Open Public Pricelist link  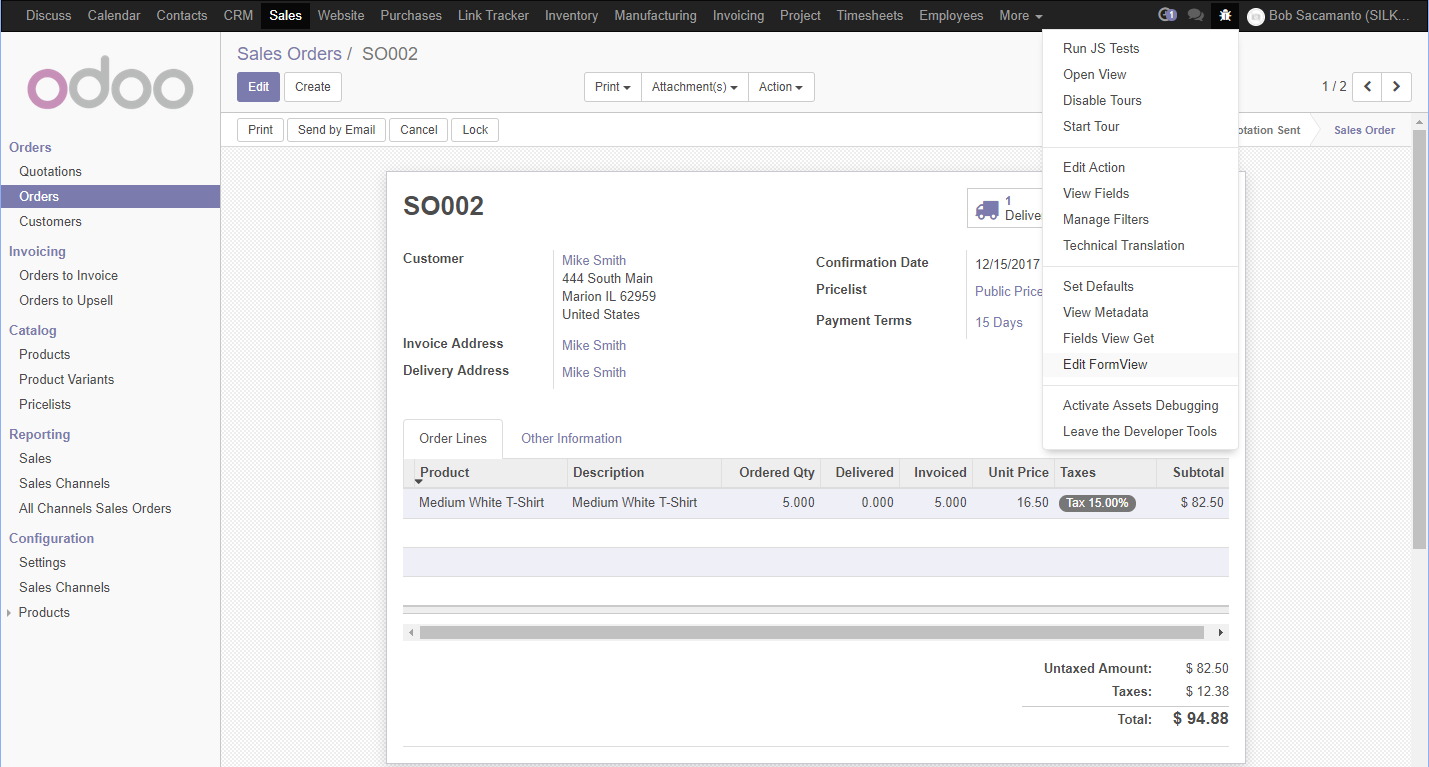1009,291
